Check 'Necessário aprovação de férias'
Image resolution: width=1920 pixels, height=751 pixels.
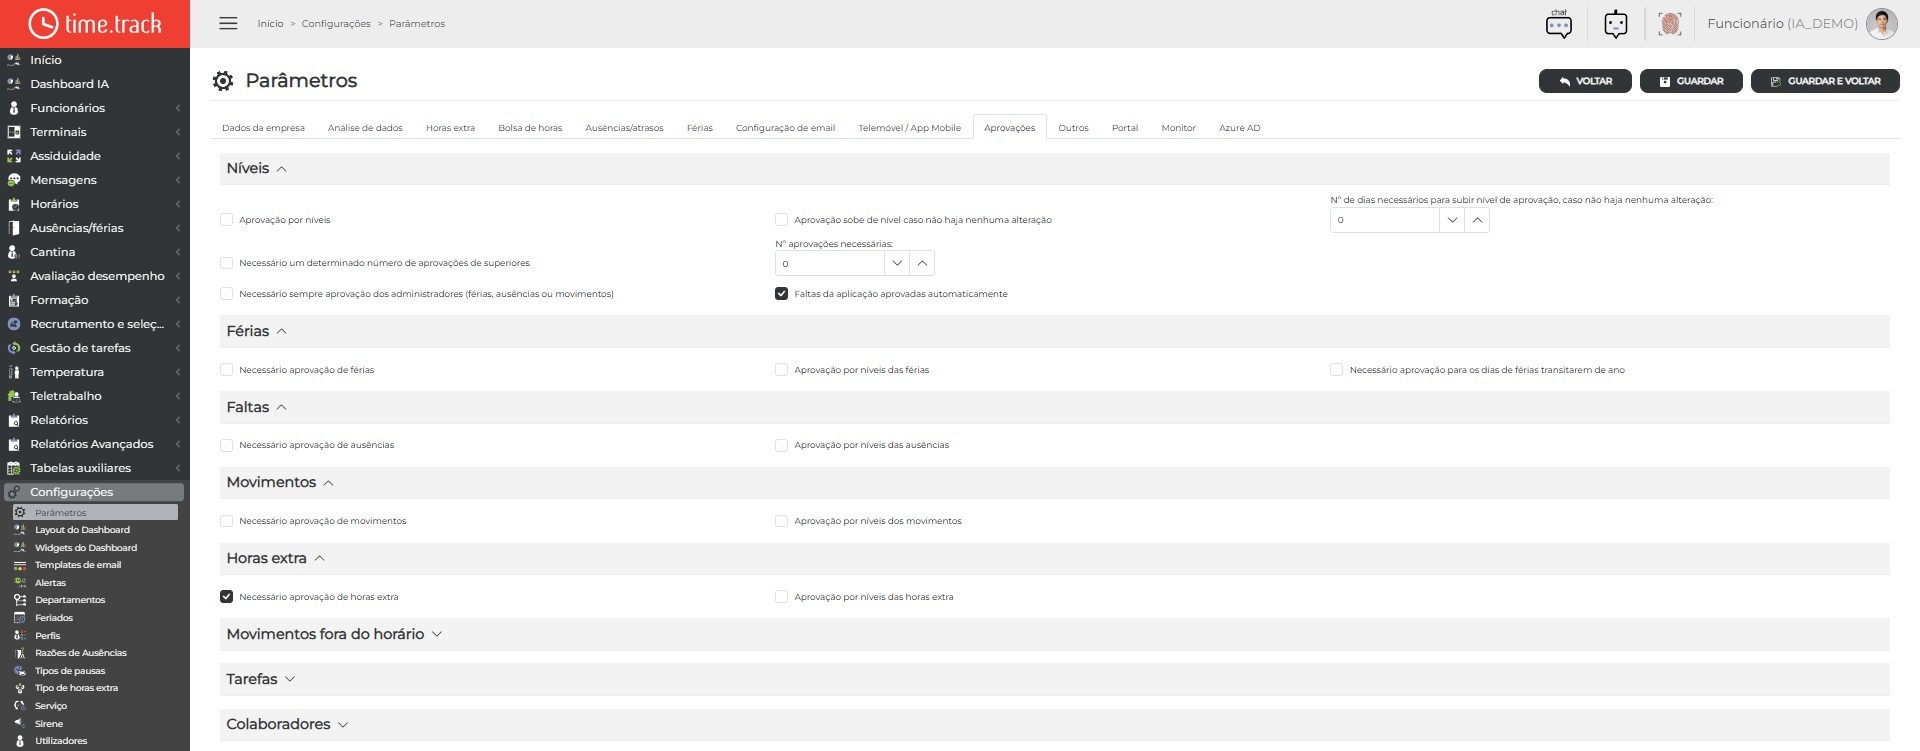tap(226, 370)
